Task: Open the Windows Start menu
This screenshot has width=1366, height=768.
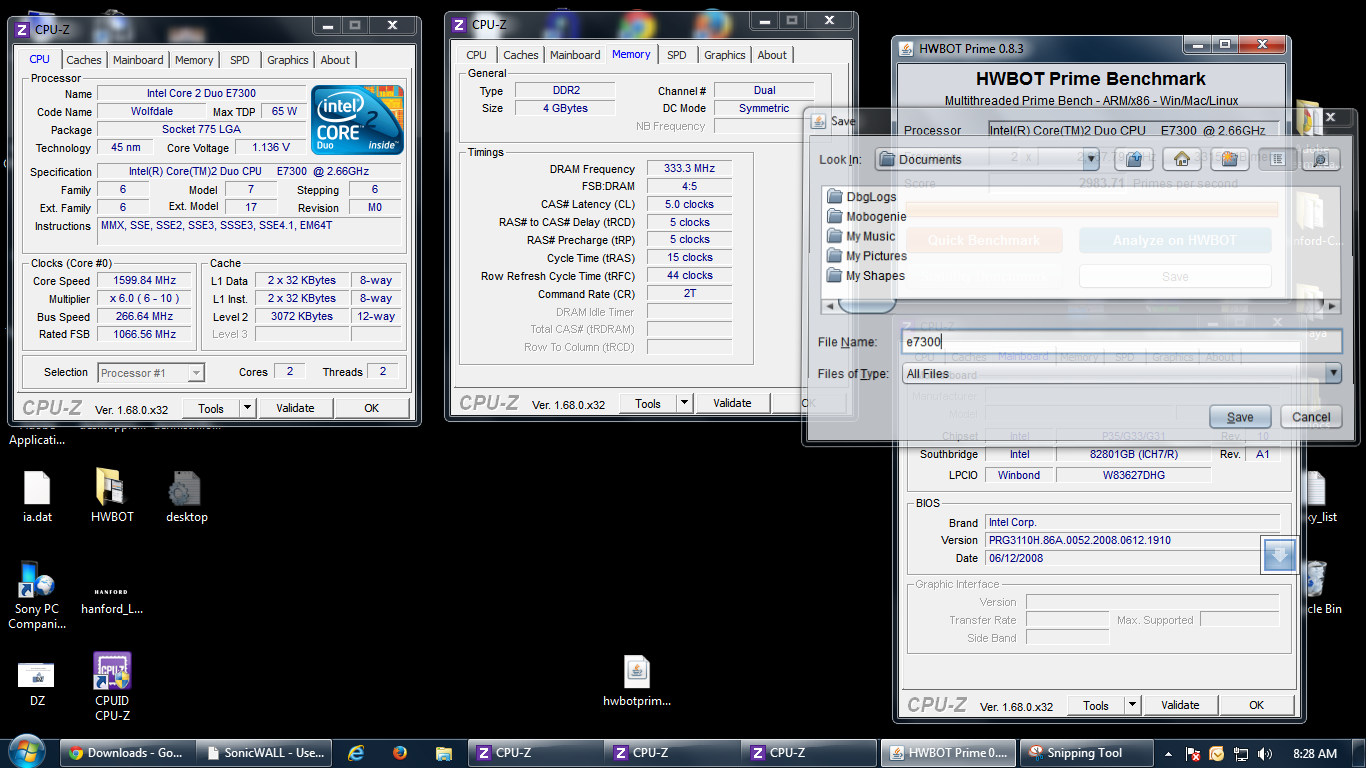Action: point(28,752)
